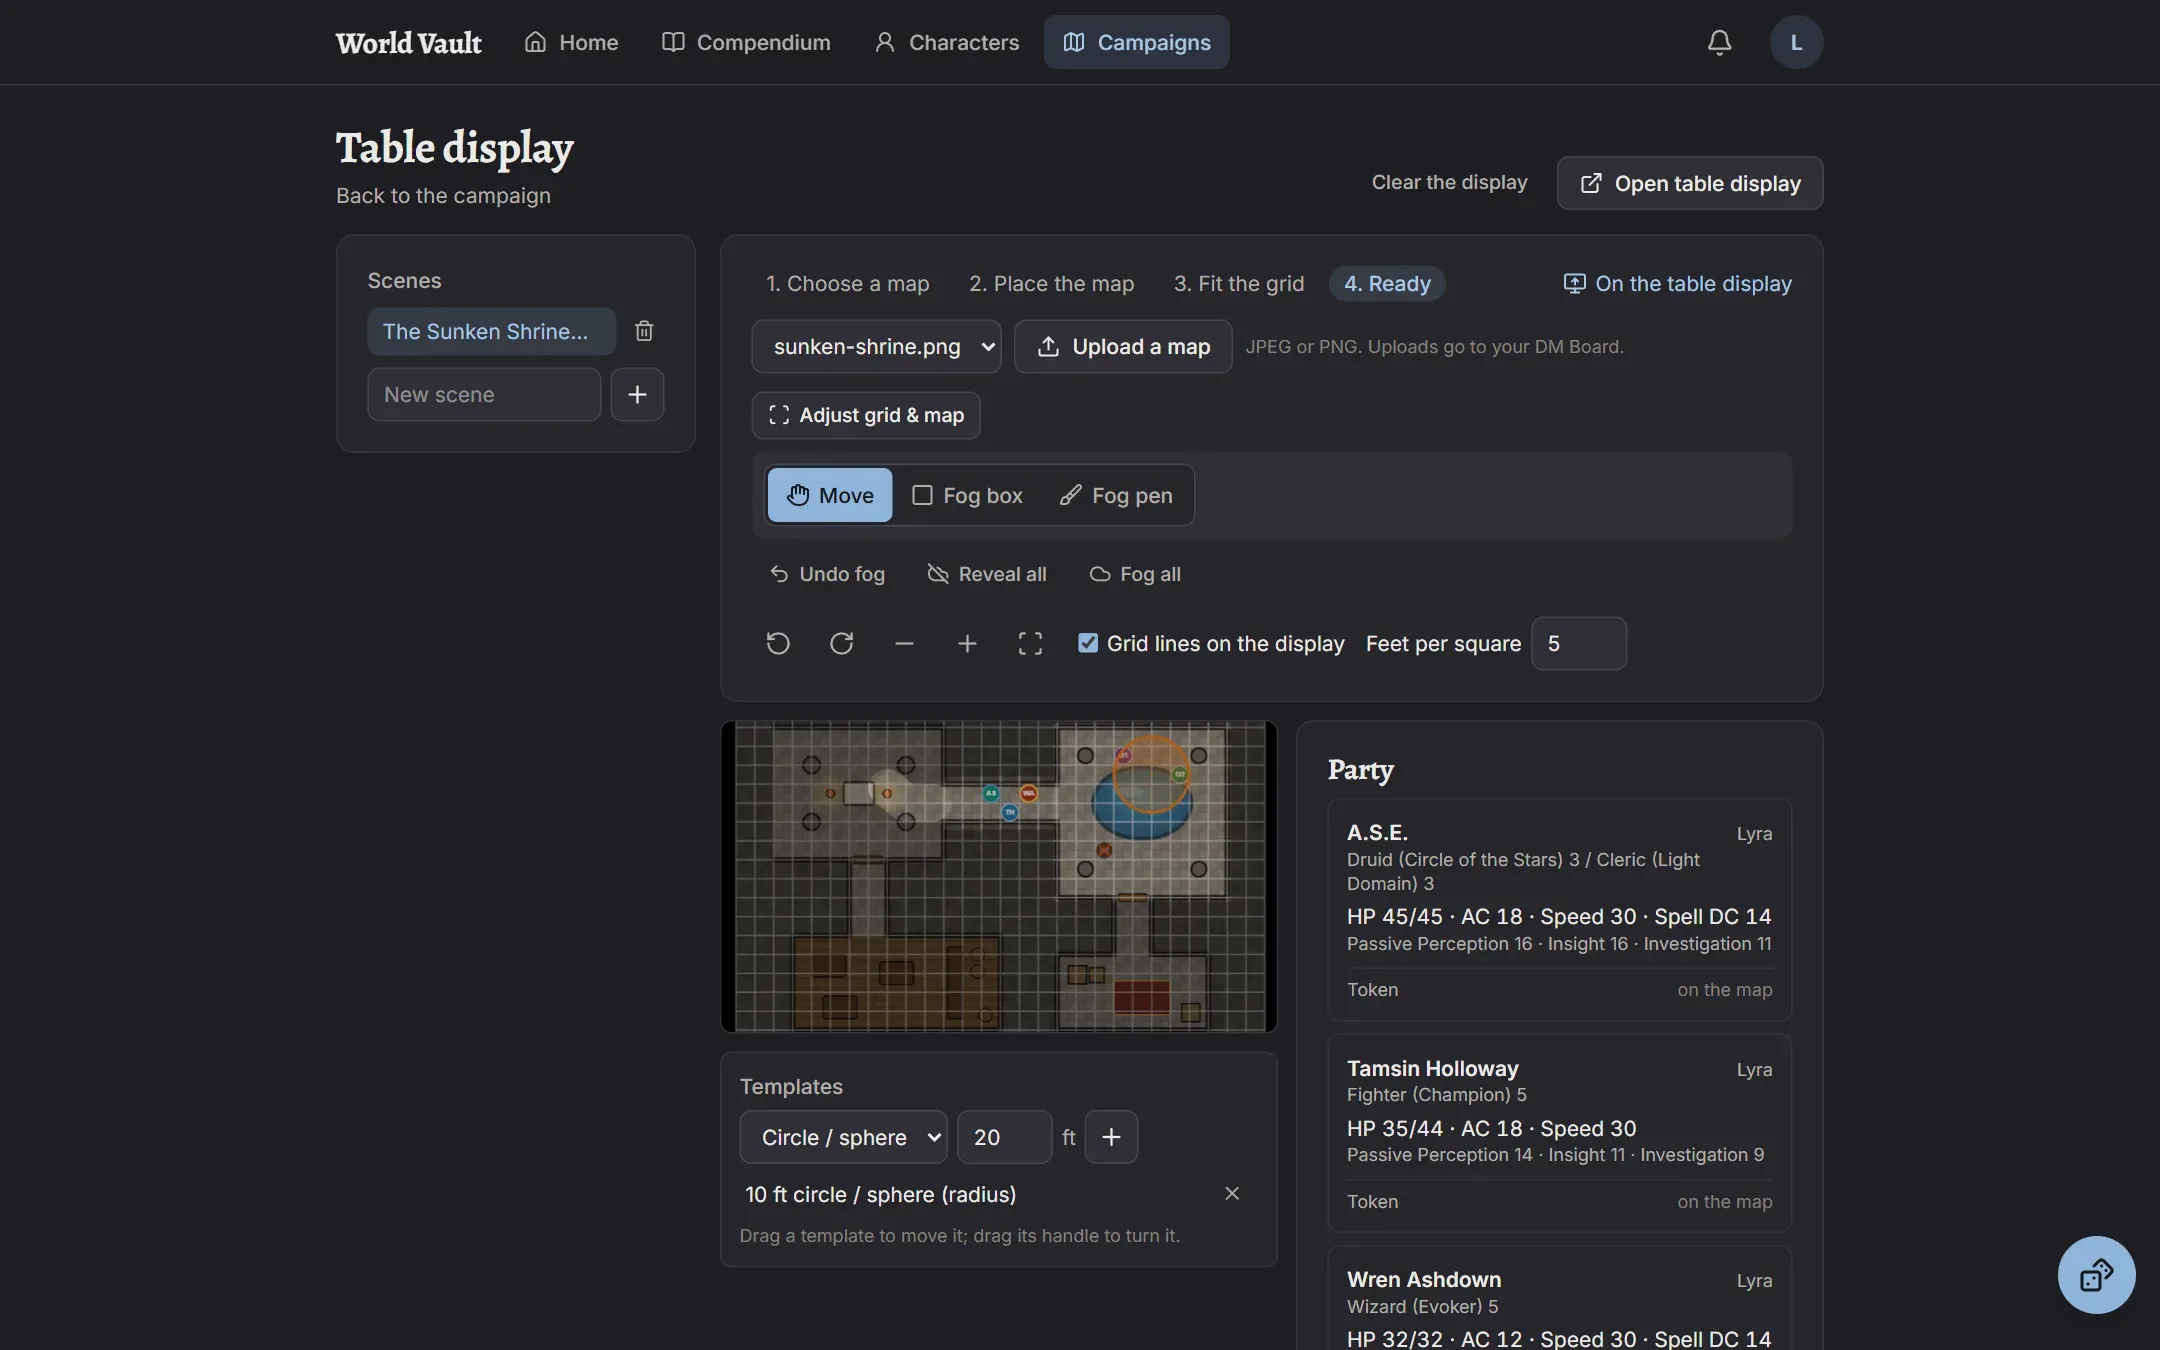The width and height of the screenshot is (2160, 1350).
Task: Click the On the table display toggle
Action: (x=1678, y=283)
